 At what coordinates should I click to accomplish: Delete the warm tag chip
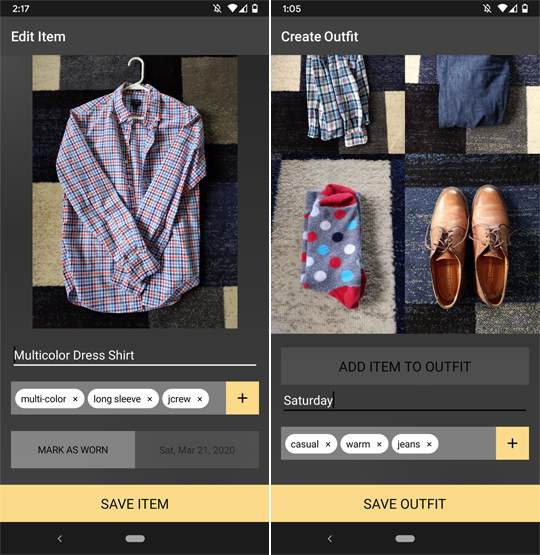(x=379, y=444)
